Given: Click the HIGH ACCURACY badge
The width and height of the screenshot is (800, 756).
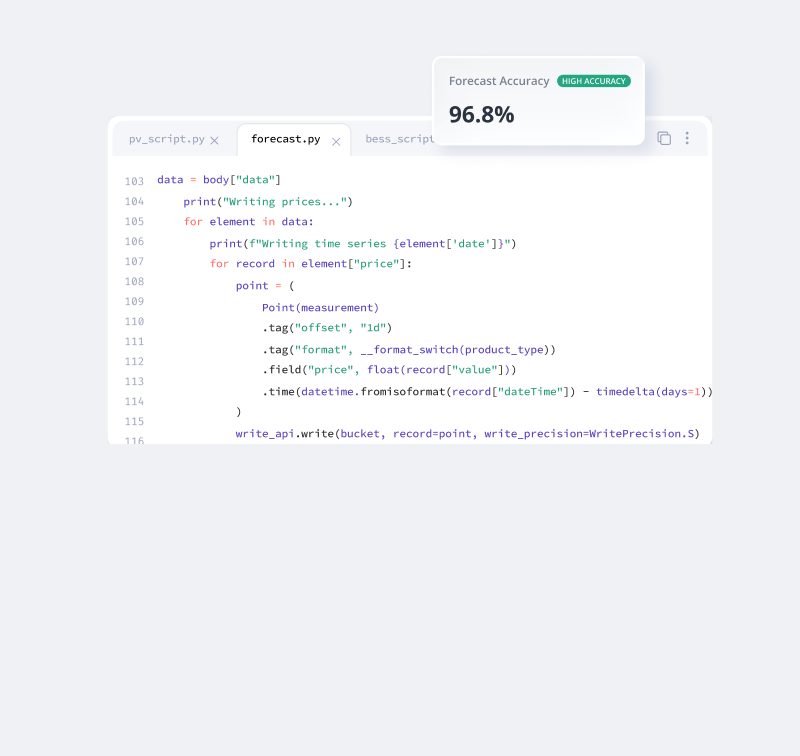Looking at the screenshot, I should pyautogui.click(x=593, y=81).
